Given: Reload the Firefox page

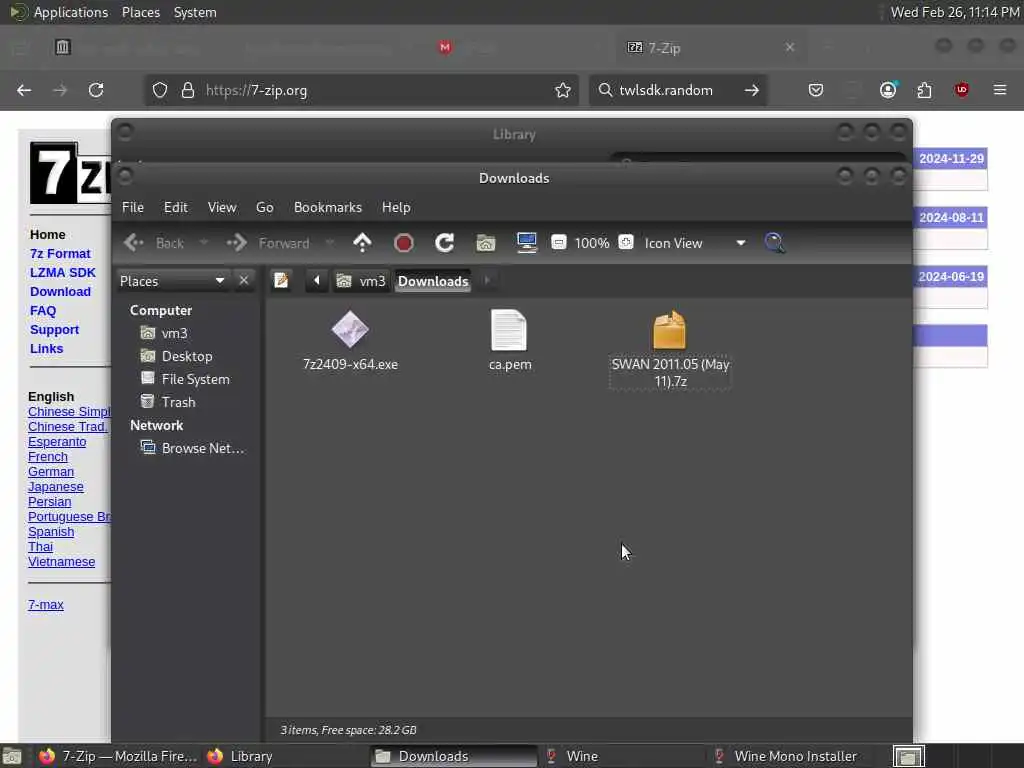Looking at the screenshot, I should [96, 90].
